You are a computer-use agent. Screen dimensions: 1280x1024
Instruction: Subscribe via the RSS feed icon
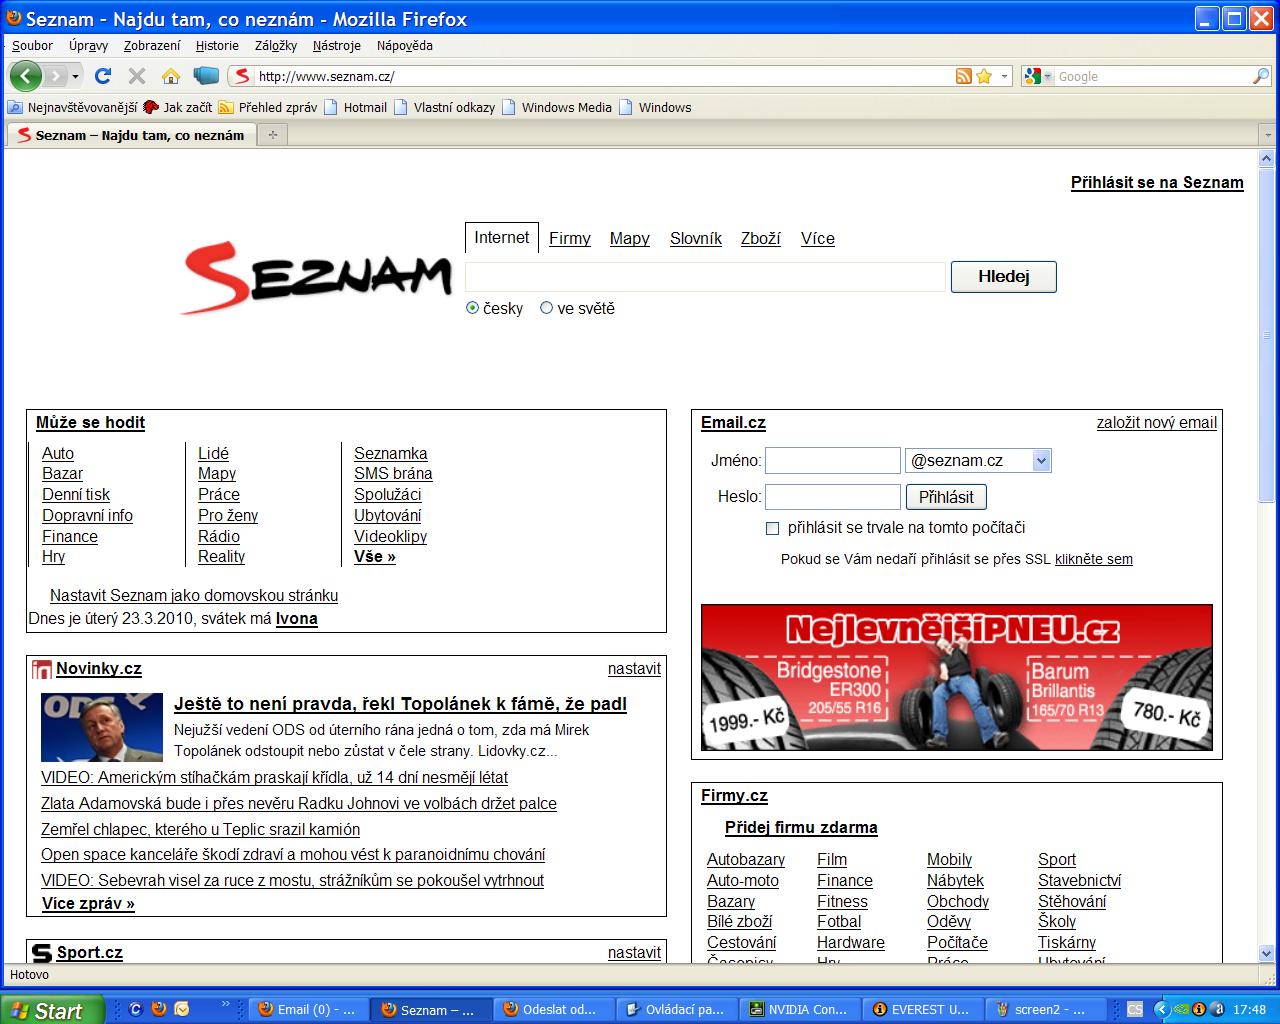tap(964, 76)
